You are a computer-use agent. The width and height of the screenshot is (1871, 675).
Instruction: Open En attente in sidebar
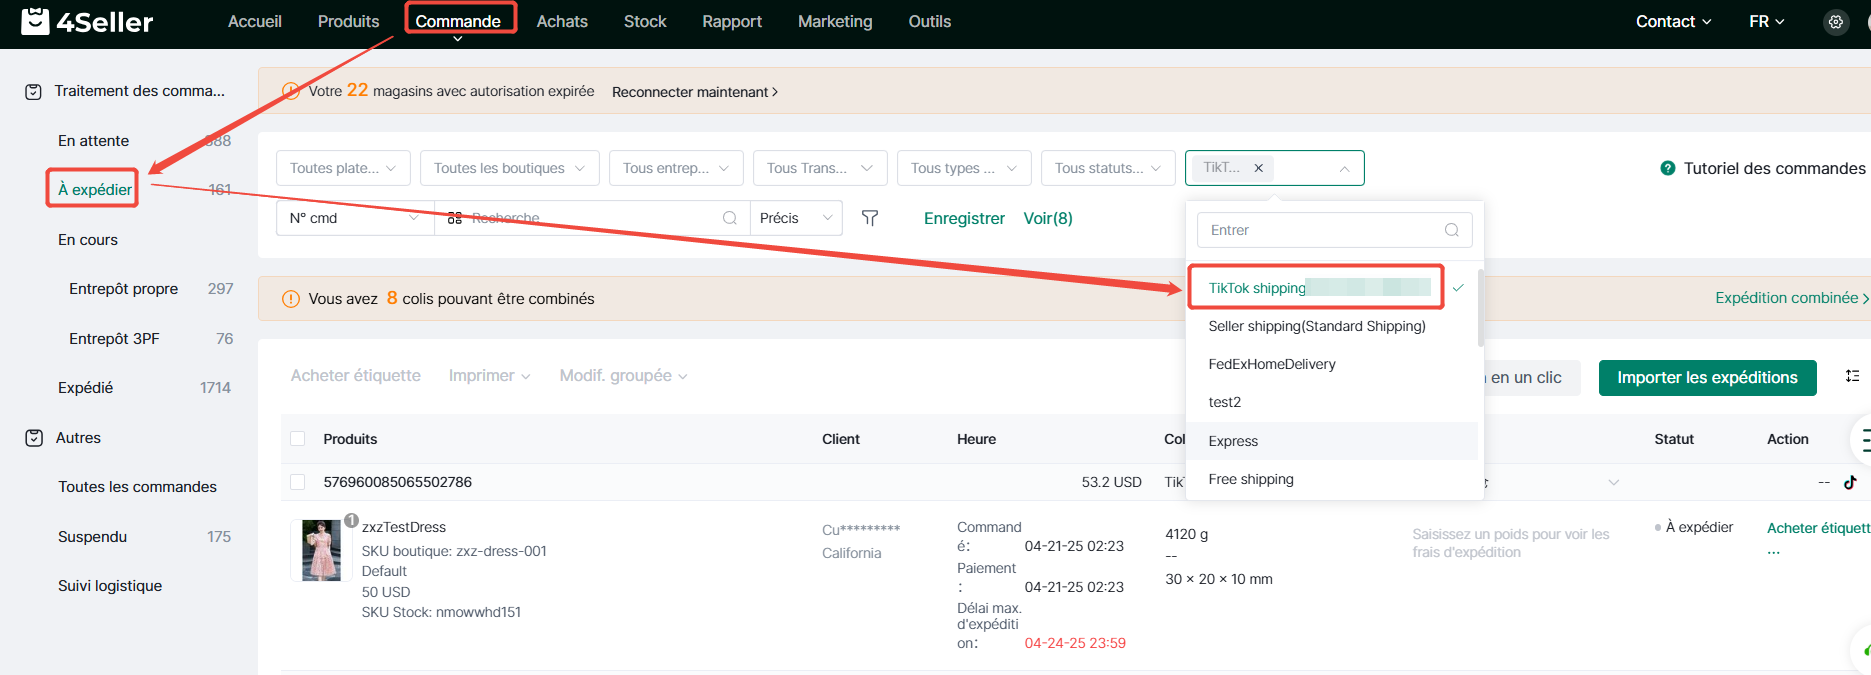93,141
